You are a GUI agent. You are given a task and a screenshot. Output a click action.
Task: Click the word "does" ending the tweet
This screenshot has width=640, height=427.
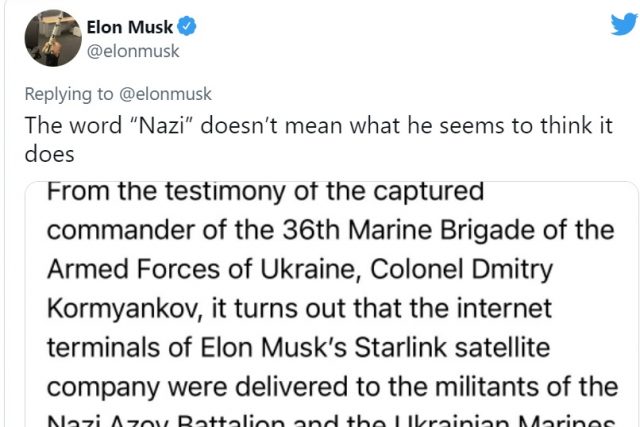point(49,154)
